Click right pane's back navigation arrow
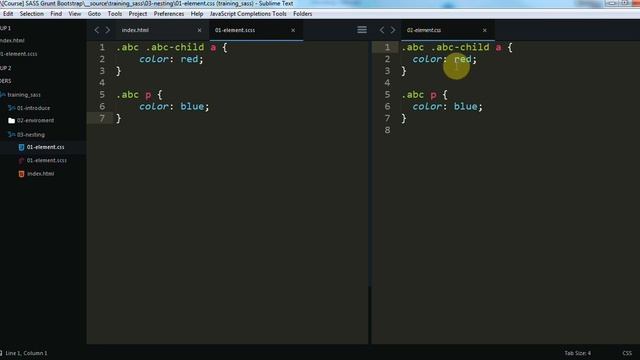Viewport: 640px width, 360px height. tap(382, 30)
